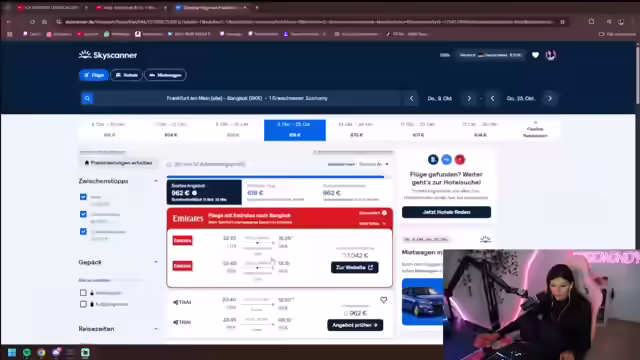
Task: Open the Flüge tab
Action: tap(94, 75)
